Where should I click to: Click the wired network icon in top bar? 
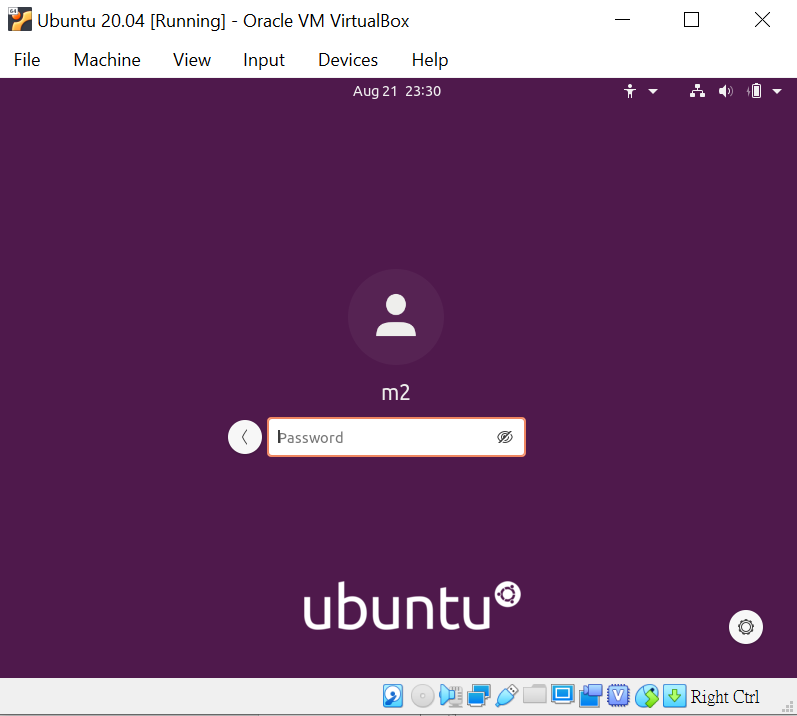click(x=697, y=91)
